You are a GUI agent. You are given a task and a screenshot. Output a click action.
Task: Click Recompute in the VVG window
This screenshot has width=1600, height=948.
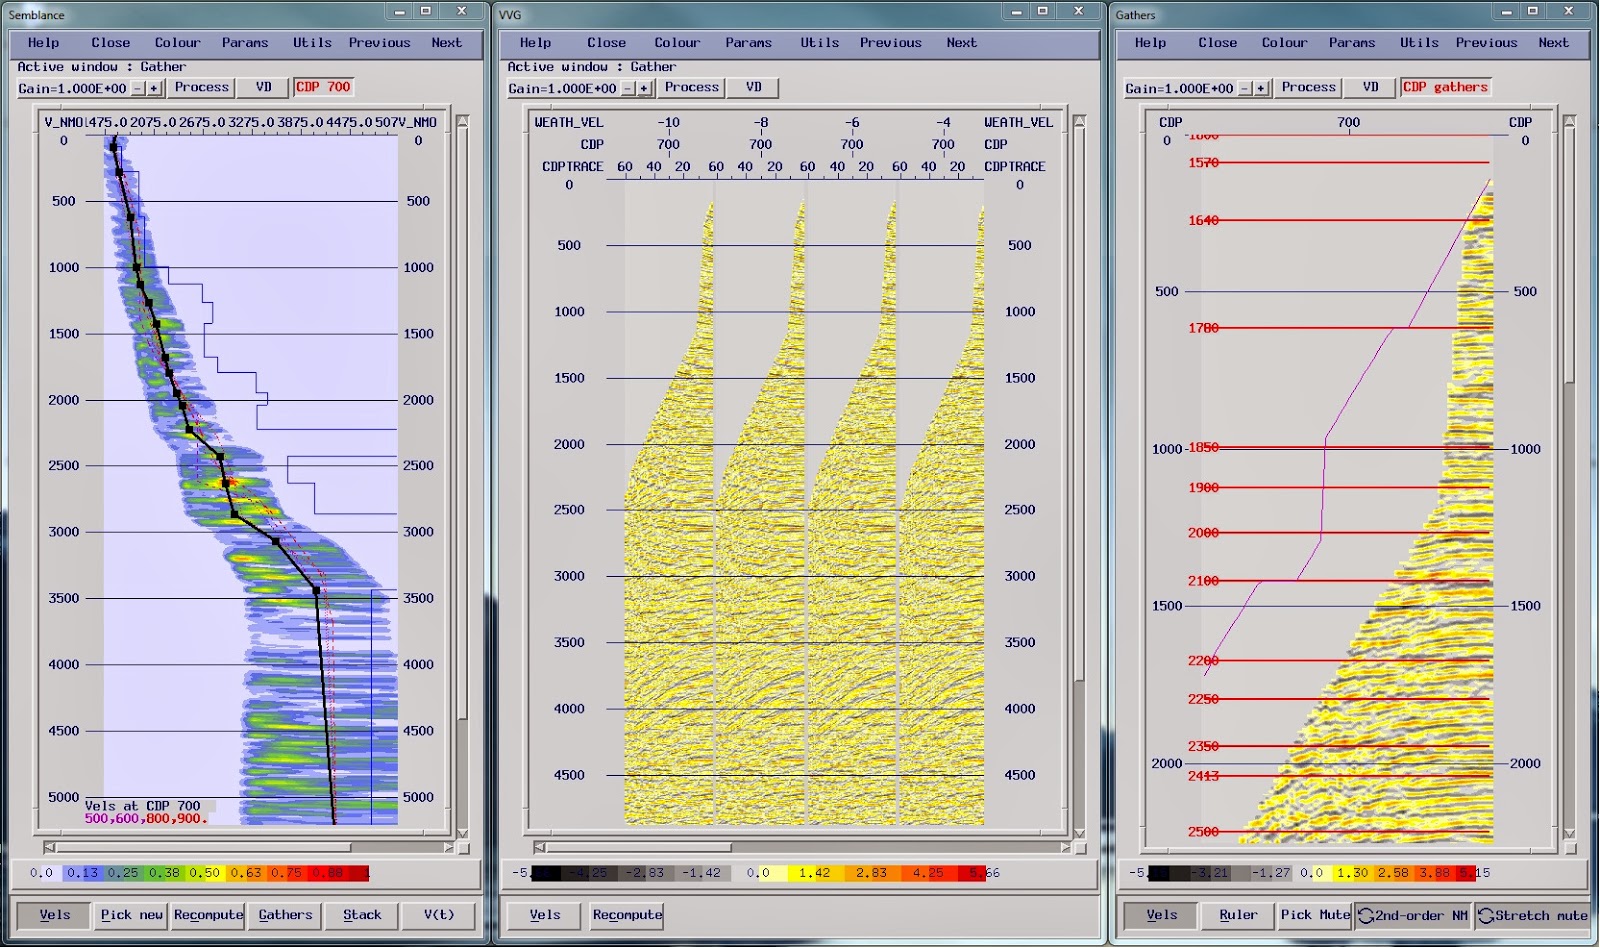(627, 915)
